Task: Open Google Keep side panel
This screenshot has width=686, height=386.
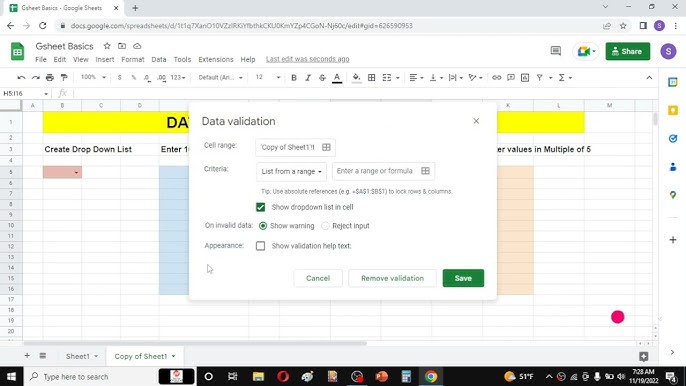Action: [x=673, y=110]
